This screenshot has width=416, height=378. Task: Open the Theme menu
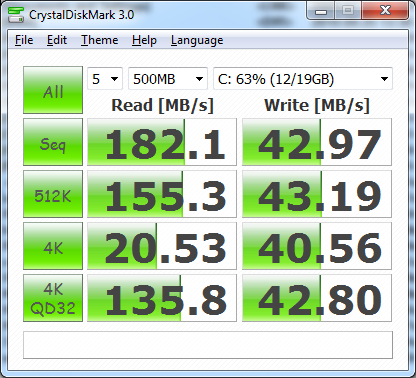pos(99,40)
